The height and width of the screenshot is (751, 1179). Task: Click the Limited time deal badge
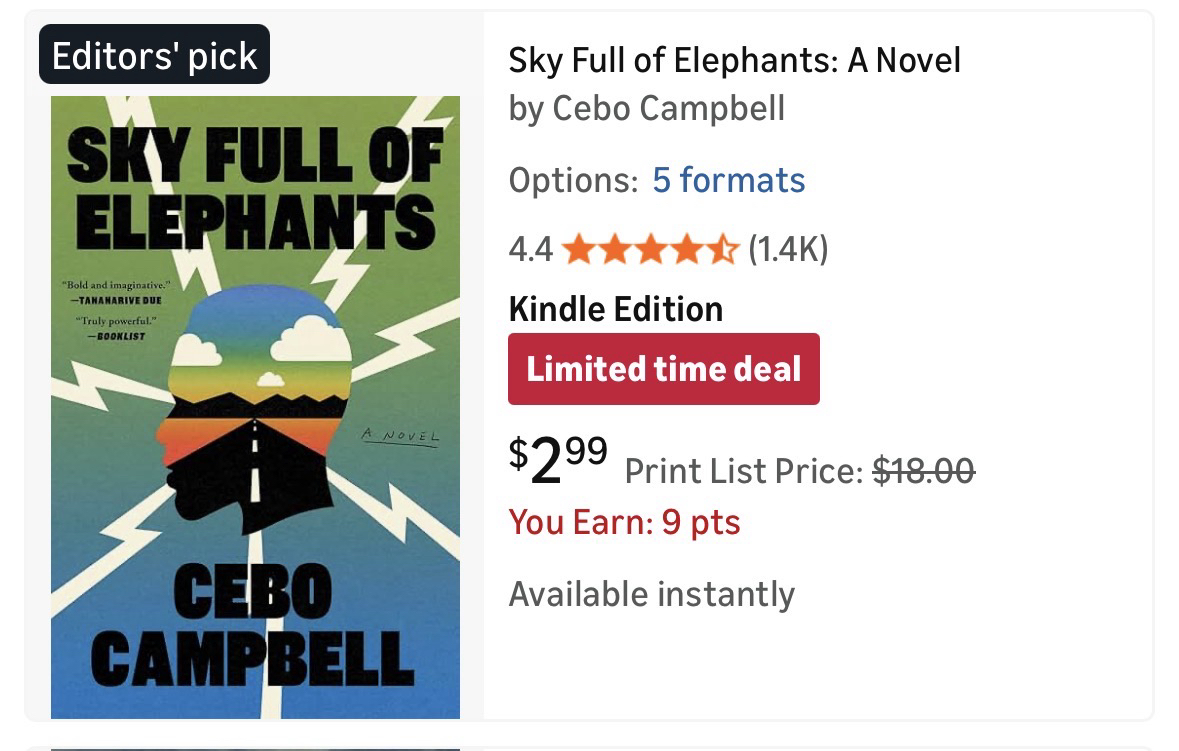click(x=663, y=369)
